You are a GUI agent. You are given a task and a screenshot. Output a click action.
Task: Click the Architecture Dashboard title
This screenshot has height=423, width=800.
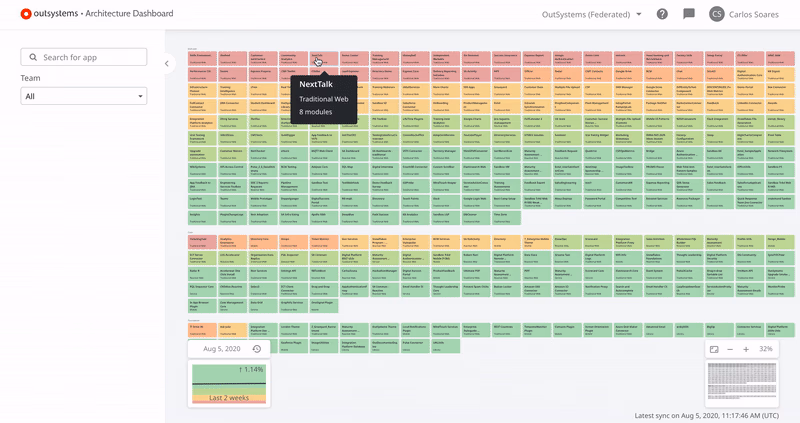129,14
